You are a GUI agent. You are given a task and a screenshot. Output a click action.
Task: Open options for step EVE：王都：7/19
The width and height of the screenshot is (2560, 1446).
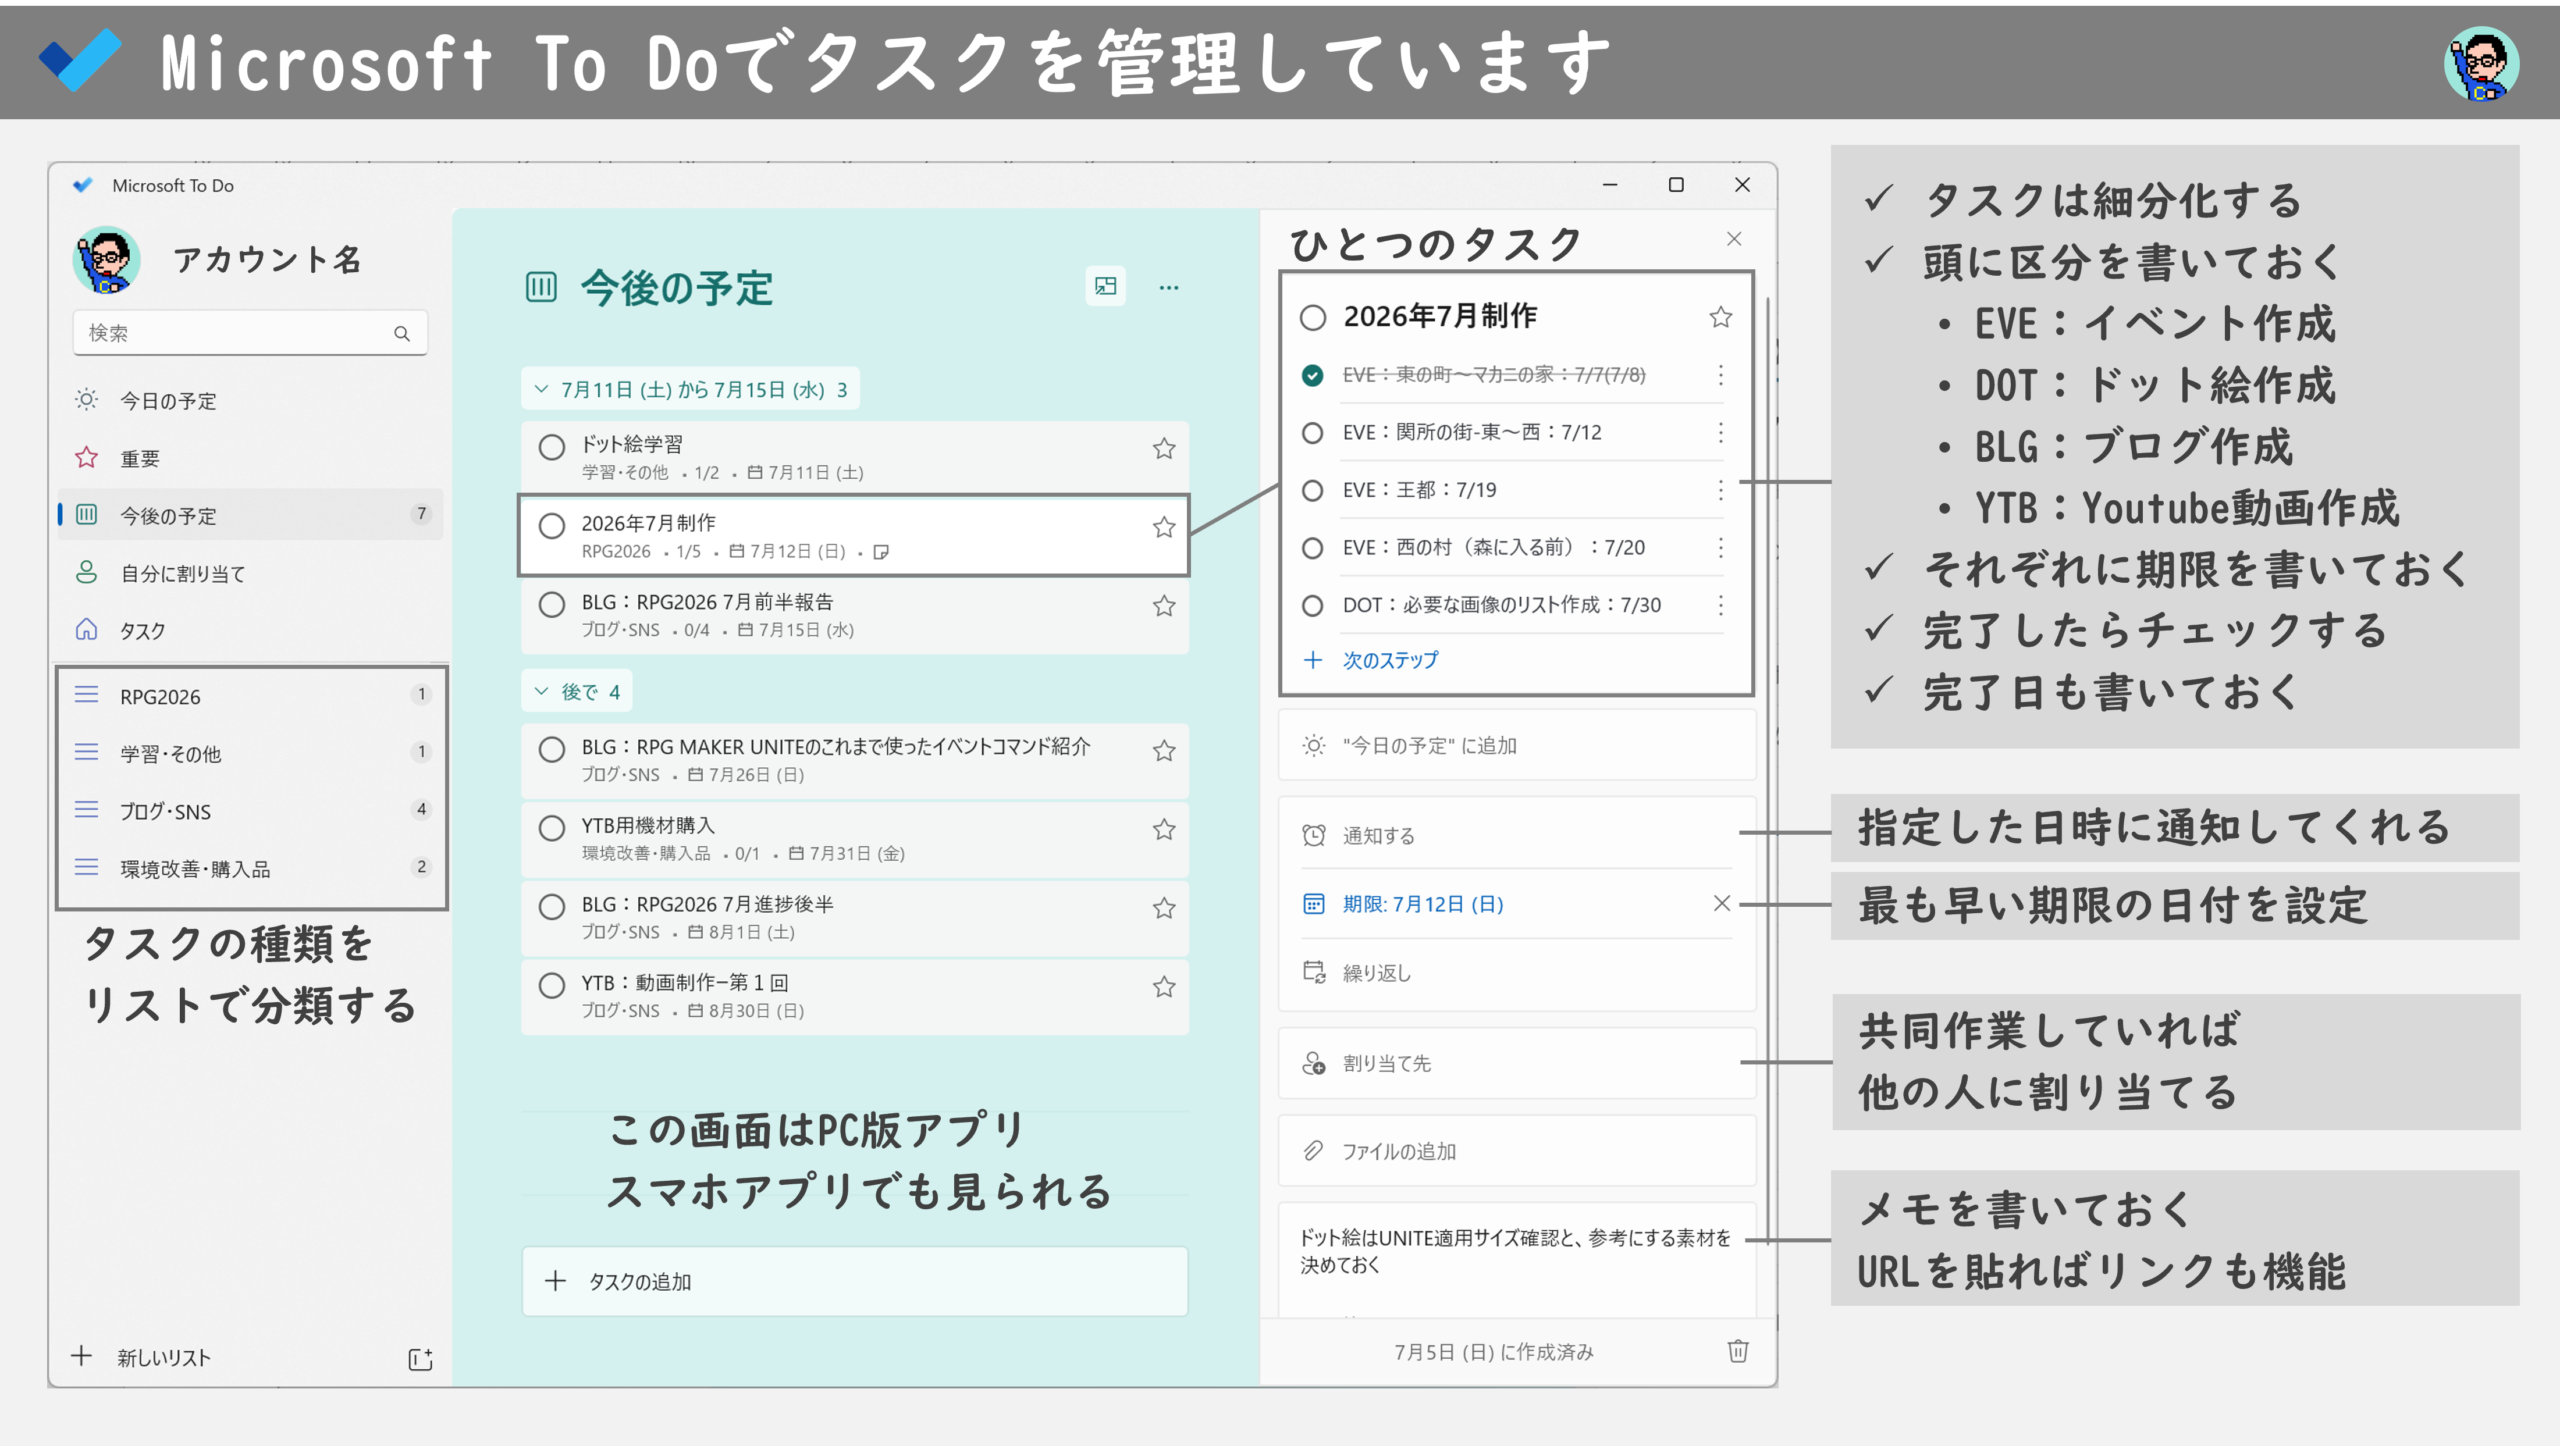(1720, 490)
